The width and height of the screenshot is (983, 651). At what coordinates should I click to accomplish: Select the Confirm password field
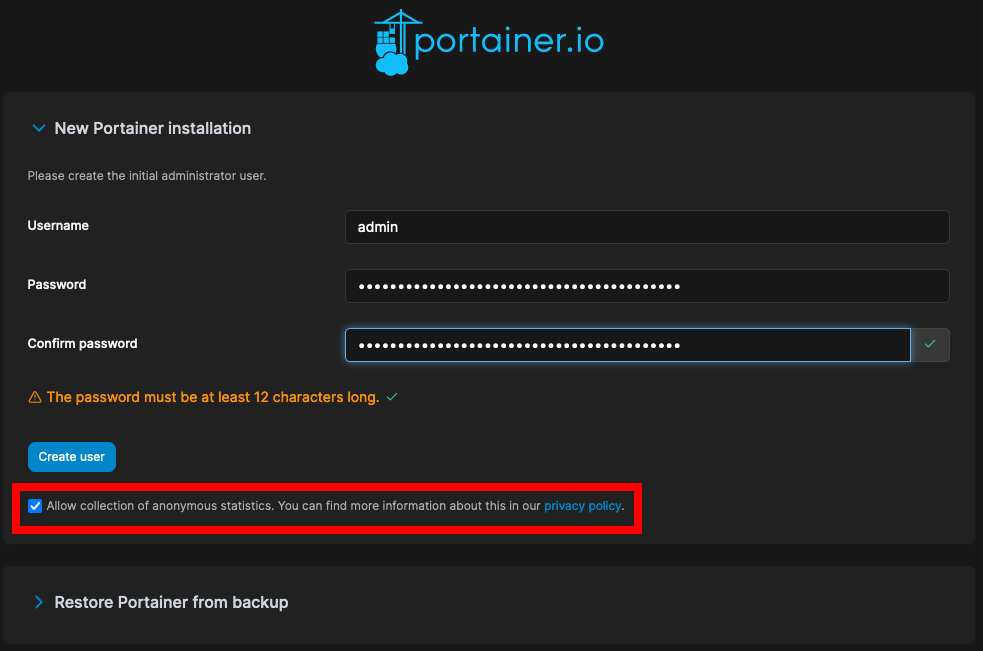[628, 345]
